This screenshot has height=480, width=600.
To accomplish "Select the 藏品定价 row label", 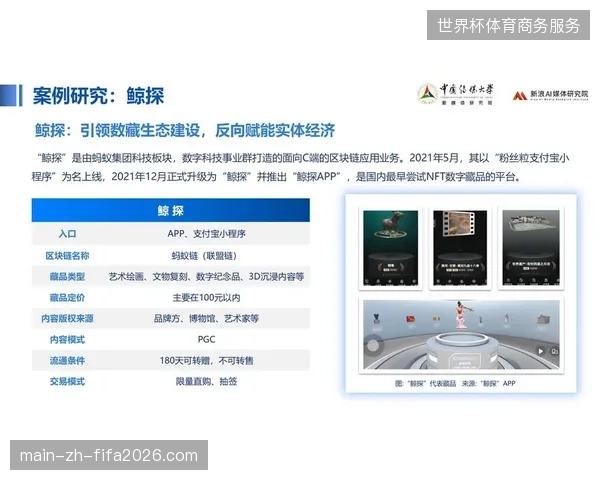I will click(67, 297).
